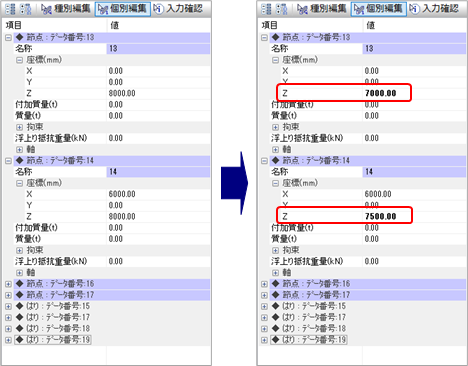The image size is (468, 366).
Task: Select 質量(t) row of node 14, left panel
Action: (112, 239)
